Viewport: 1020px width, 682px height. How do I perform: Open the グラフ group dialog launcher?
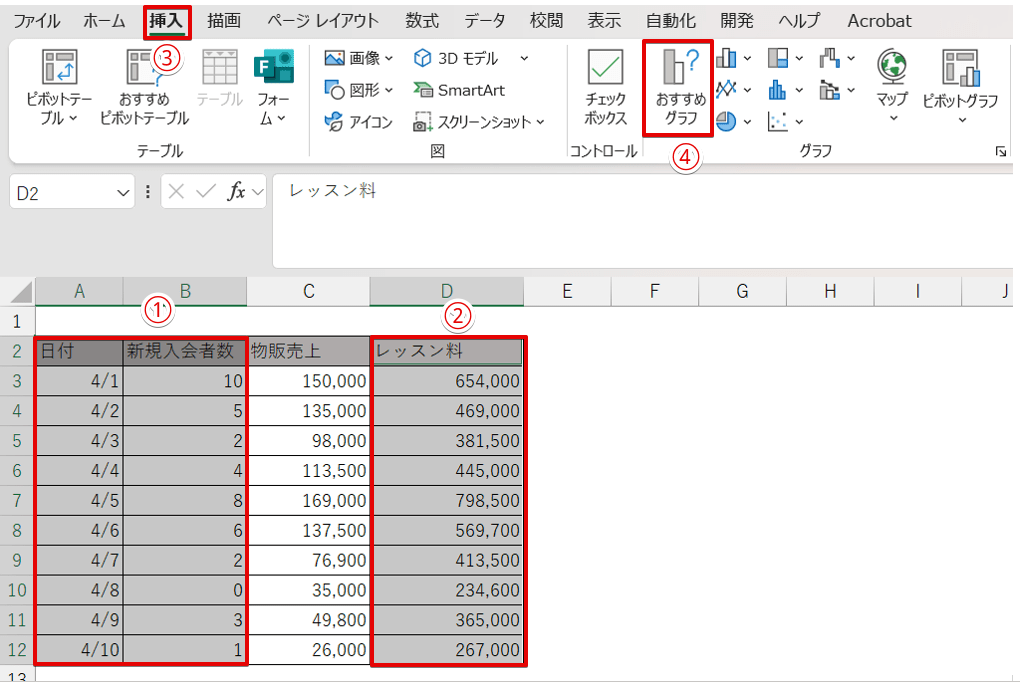[x=1000, y=152]
